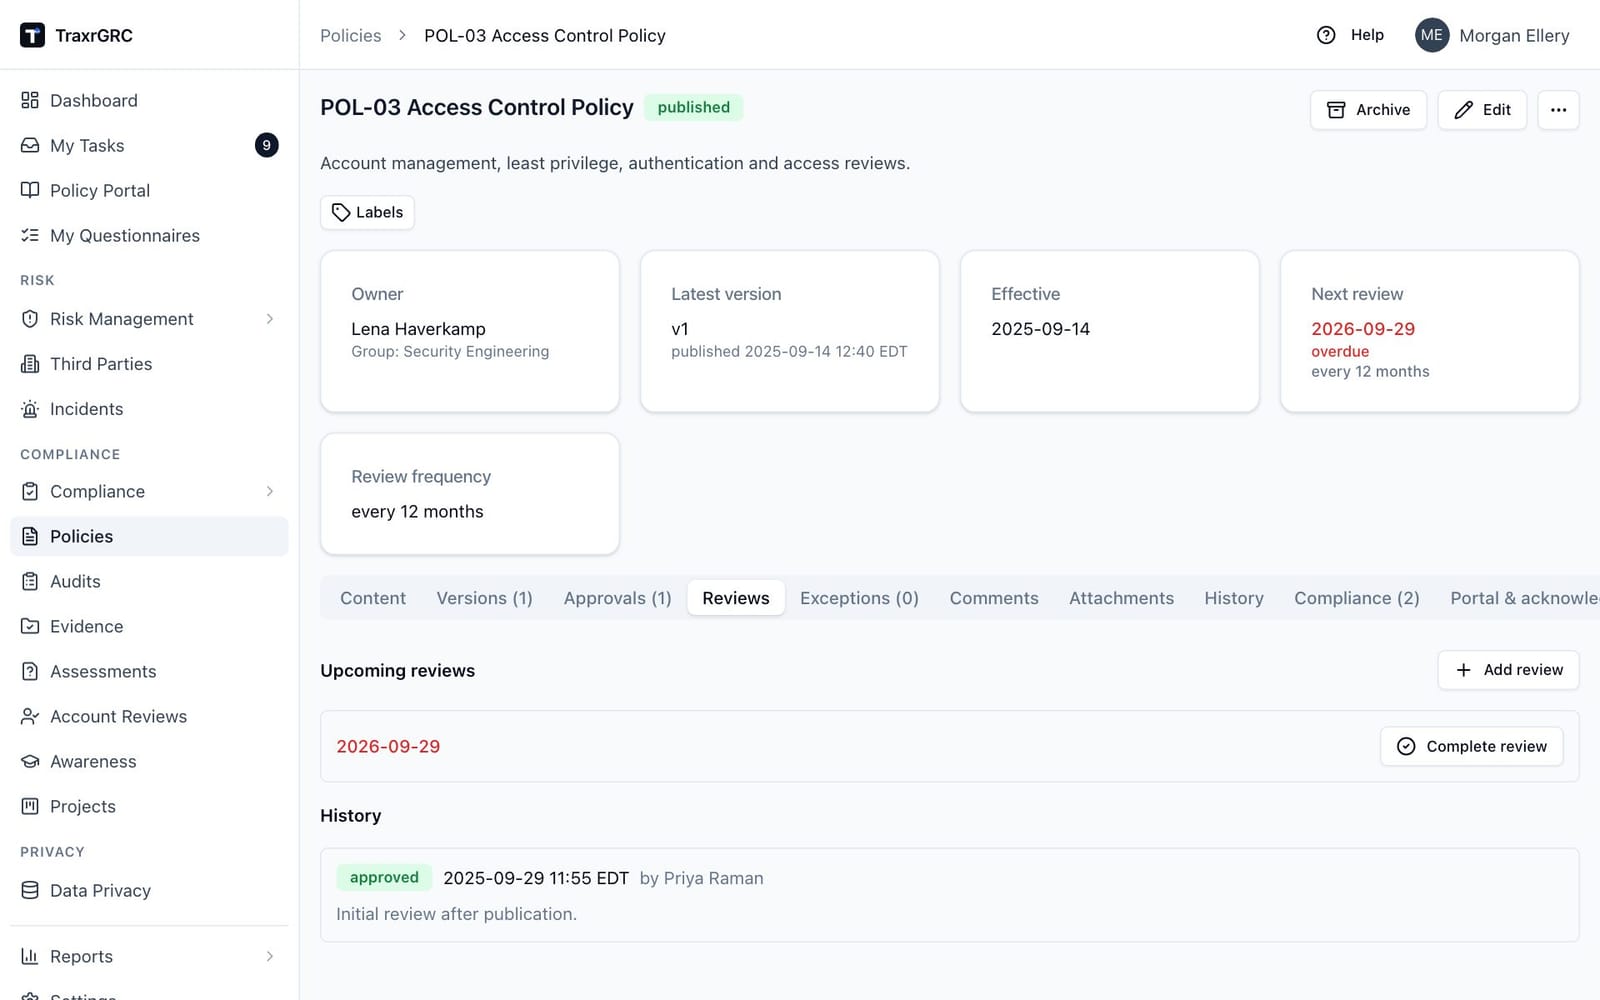Select the Compliance (2) tab
Screen dimensions: 1600x1000
point(1357,598)
